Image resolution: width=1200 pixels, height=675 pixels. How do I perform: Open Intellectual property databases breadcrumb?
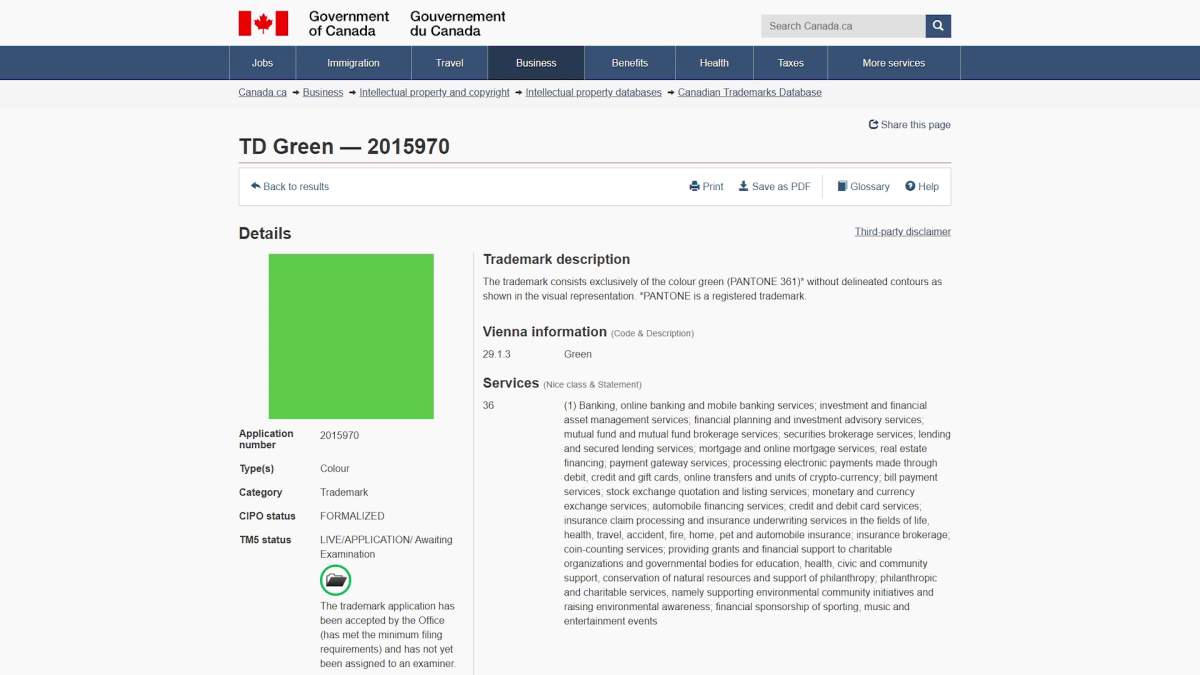[x=594, y=92]
